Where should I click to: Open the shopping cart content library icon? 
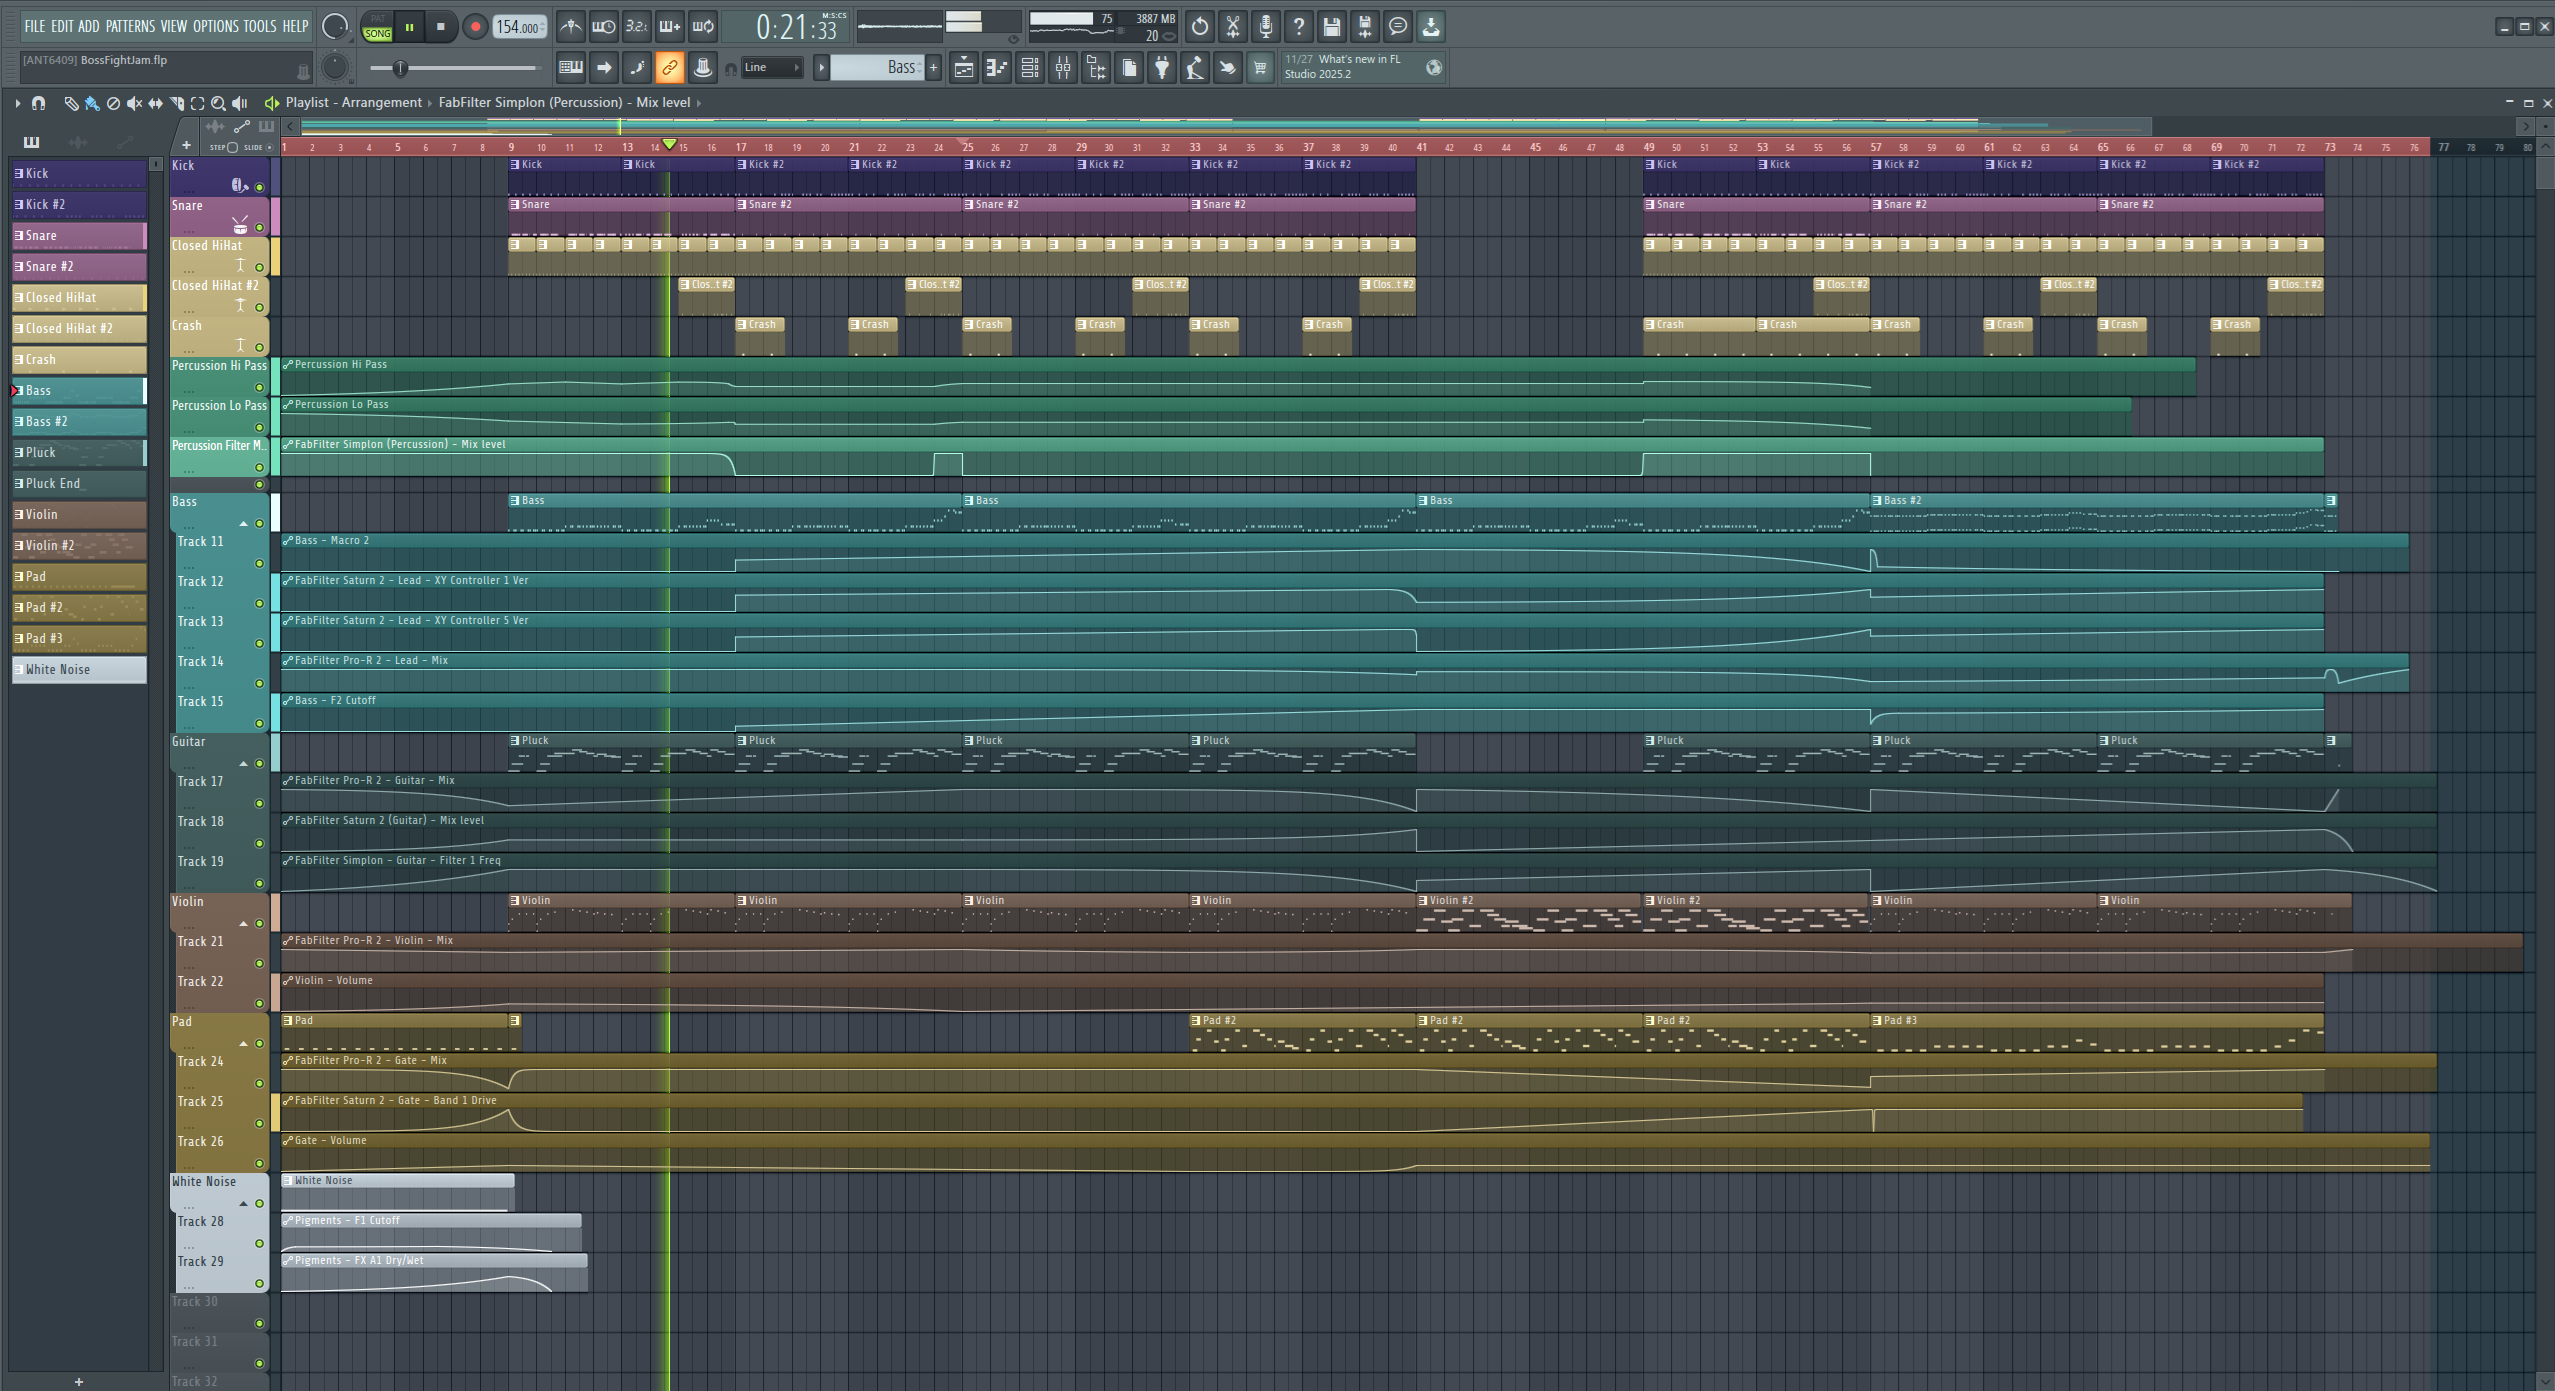point(1260,68)
